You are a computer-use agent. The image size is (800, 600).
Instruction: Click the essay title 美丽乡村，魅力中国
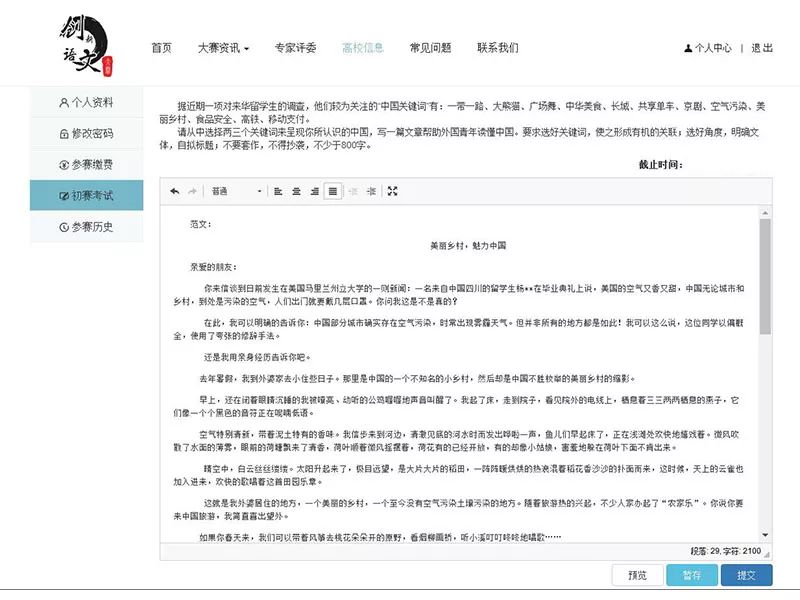tap(468, 246)
